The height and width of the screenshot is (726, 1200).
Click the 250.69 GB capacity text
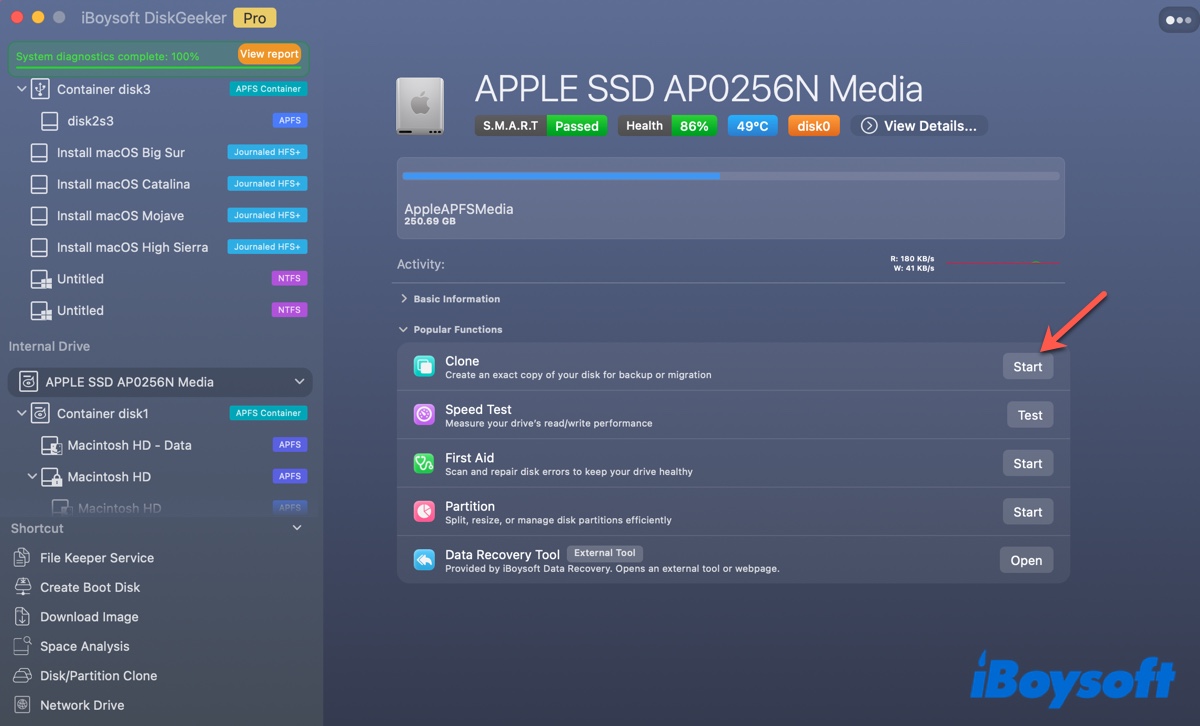coord(430,221)
